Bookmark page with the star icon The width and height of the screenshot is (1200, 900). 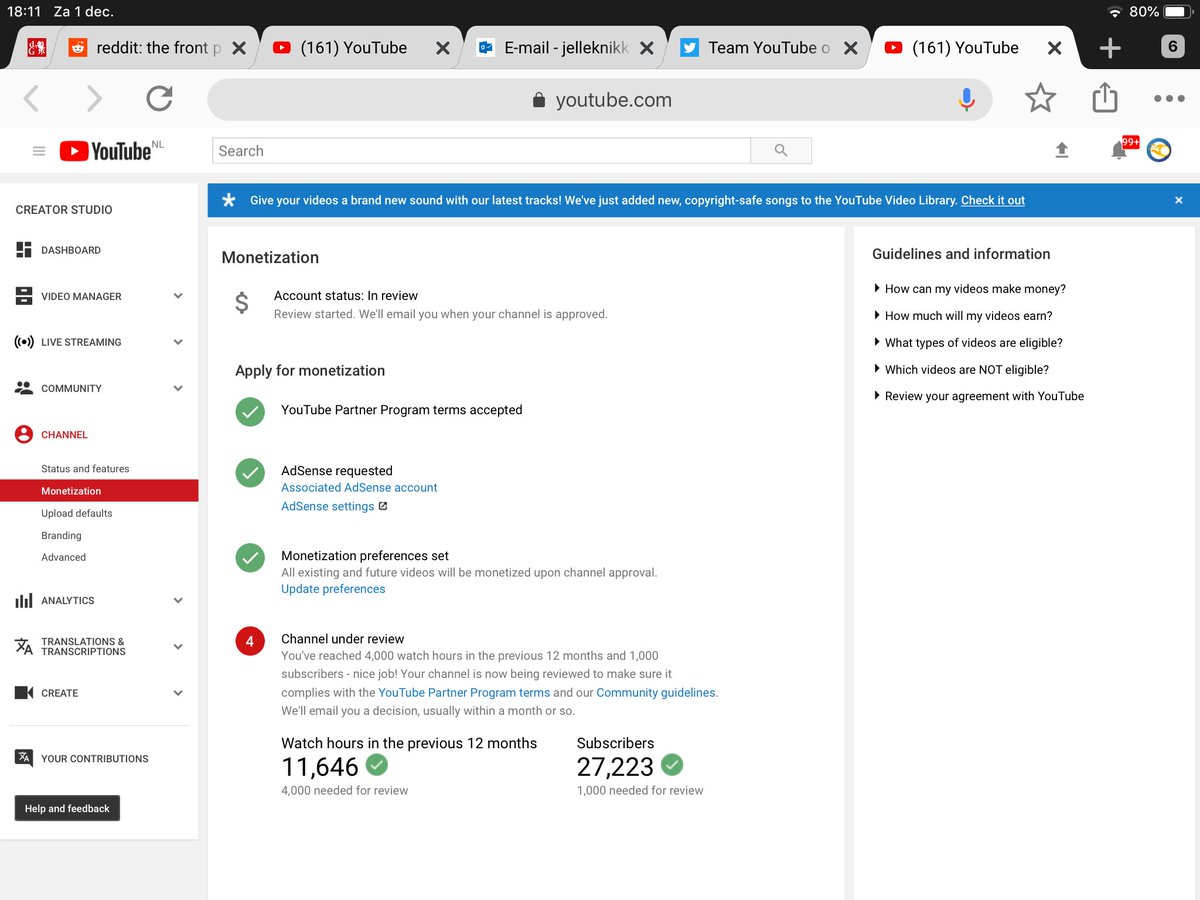[x=1040, y=98]
